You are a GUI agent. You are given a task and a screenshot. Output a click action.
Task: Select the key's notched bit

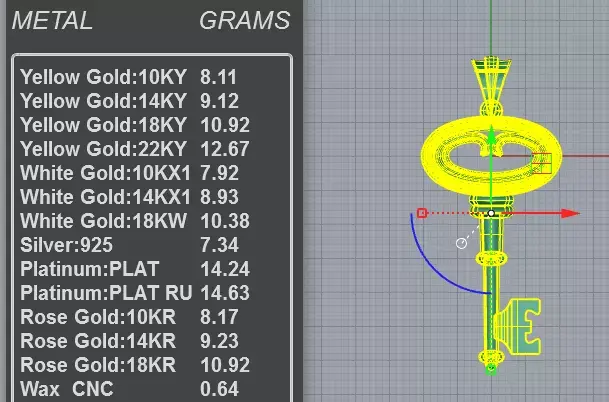[519, 326]
